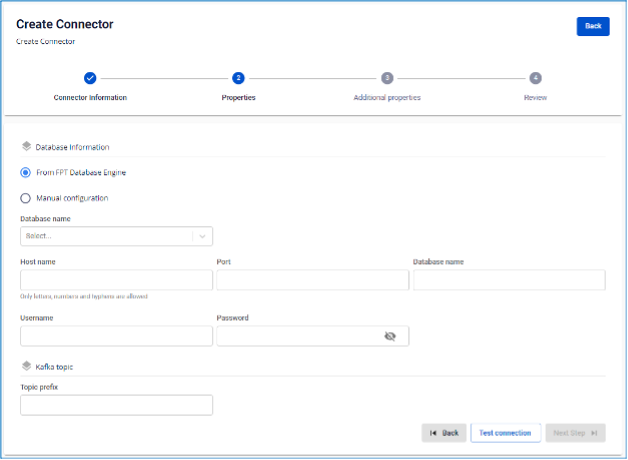
Task: Click the Database Information layers icon
Action: click(x=26, y=147)
